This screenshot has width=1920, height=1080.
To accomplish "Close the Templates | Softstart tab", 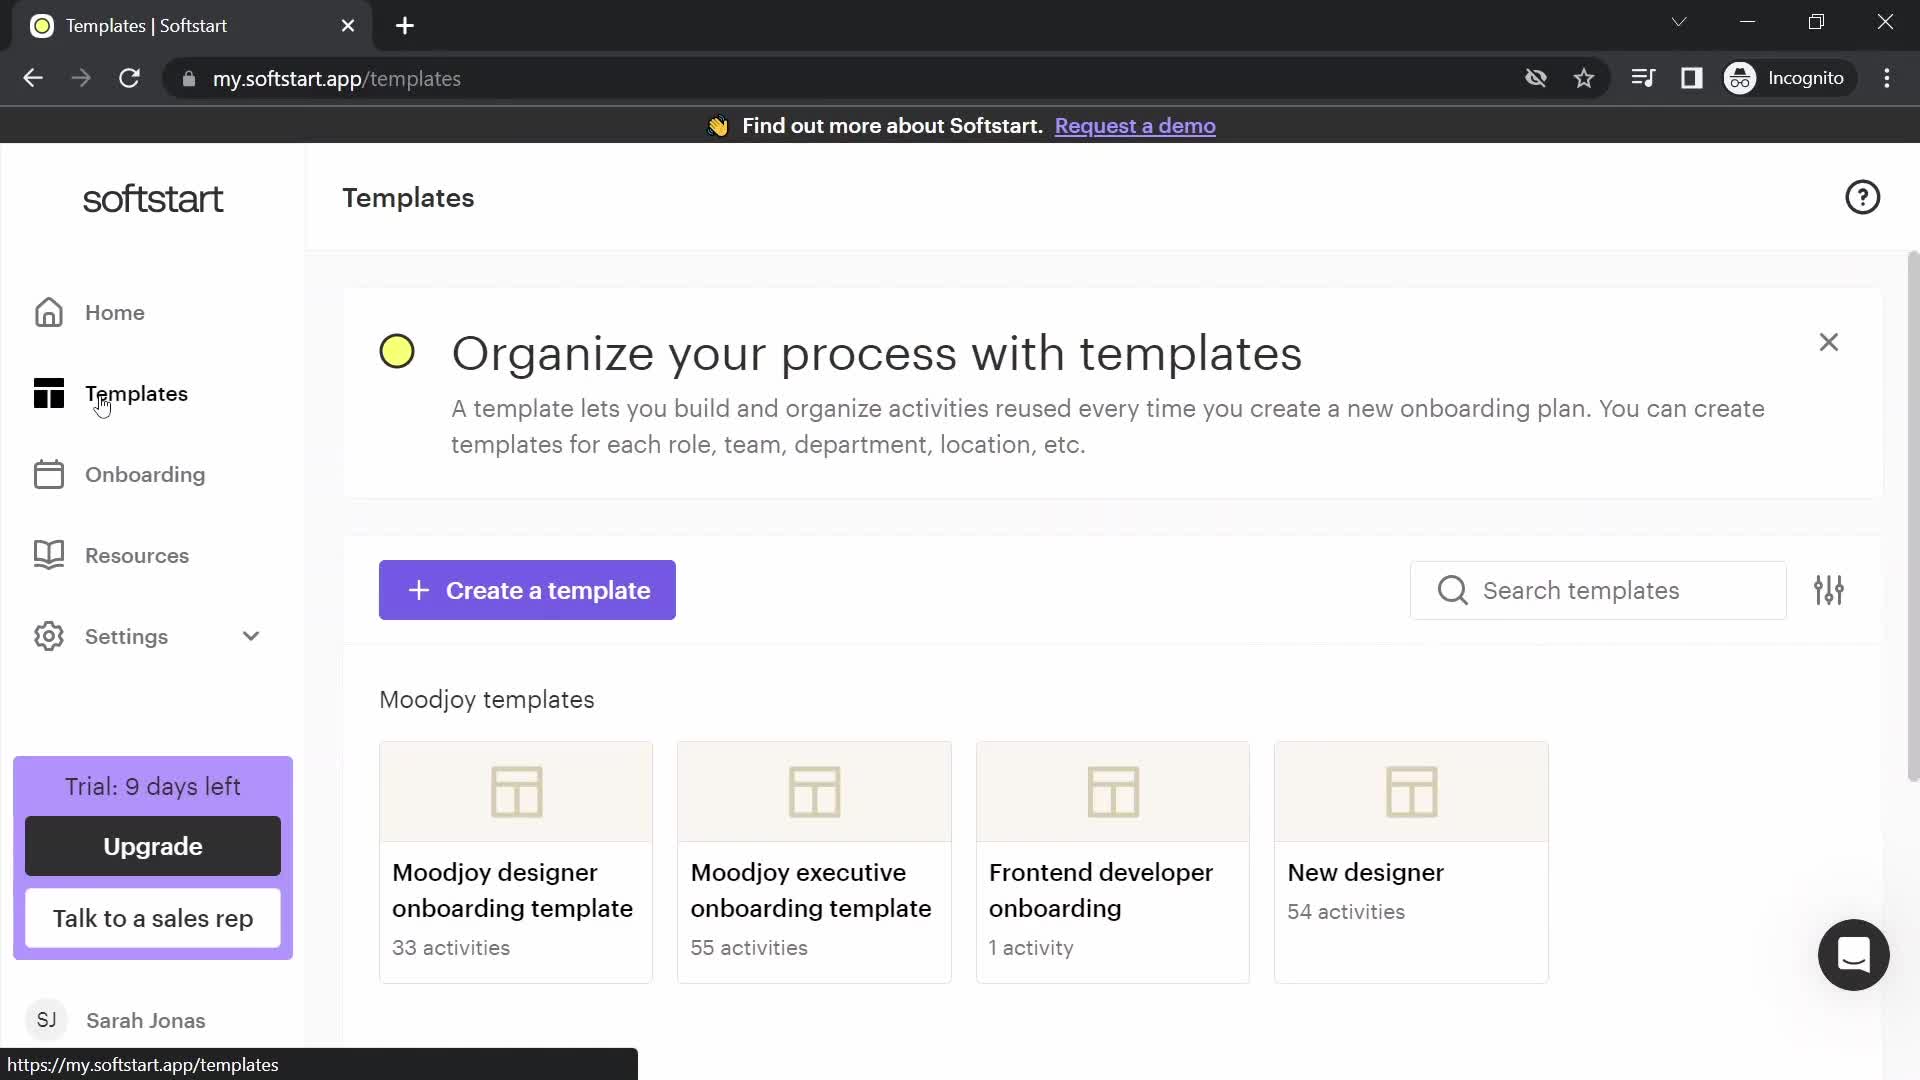I will pos(348,26).
